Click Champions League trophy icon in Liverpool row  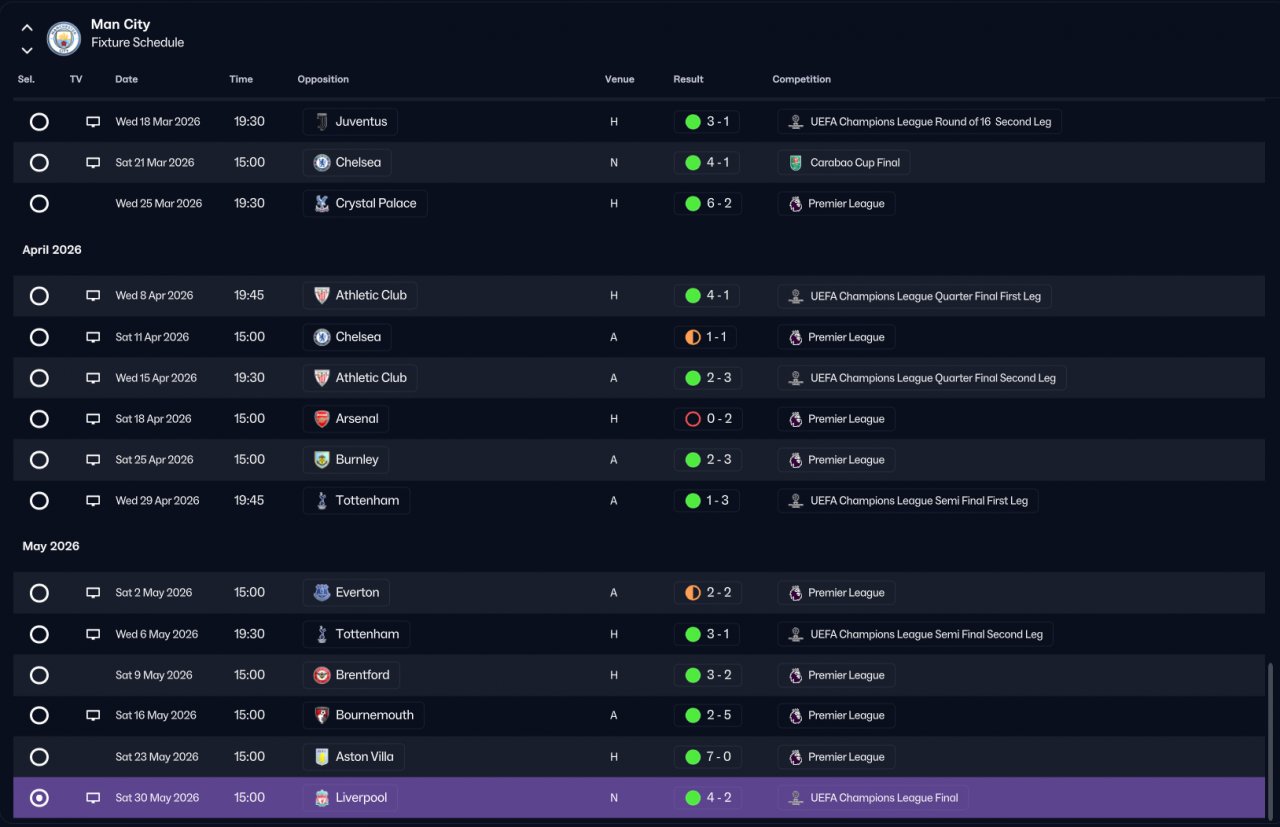coord(796,798)
